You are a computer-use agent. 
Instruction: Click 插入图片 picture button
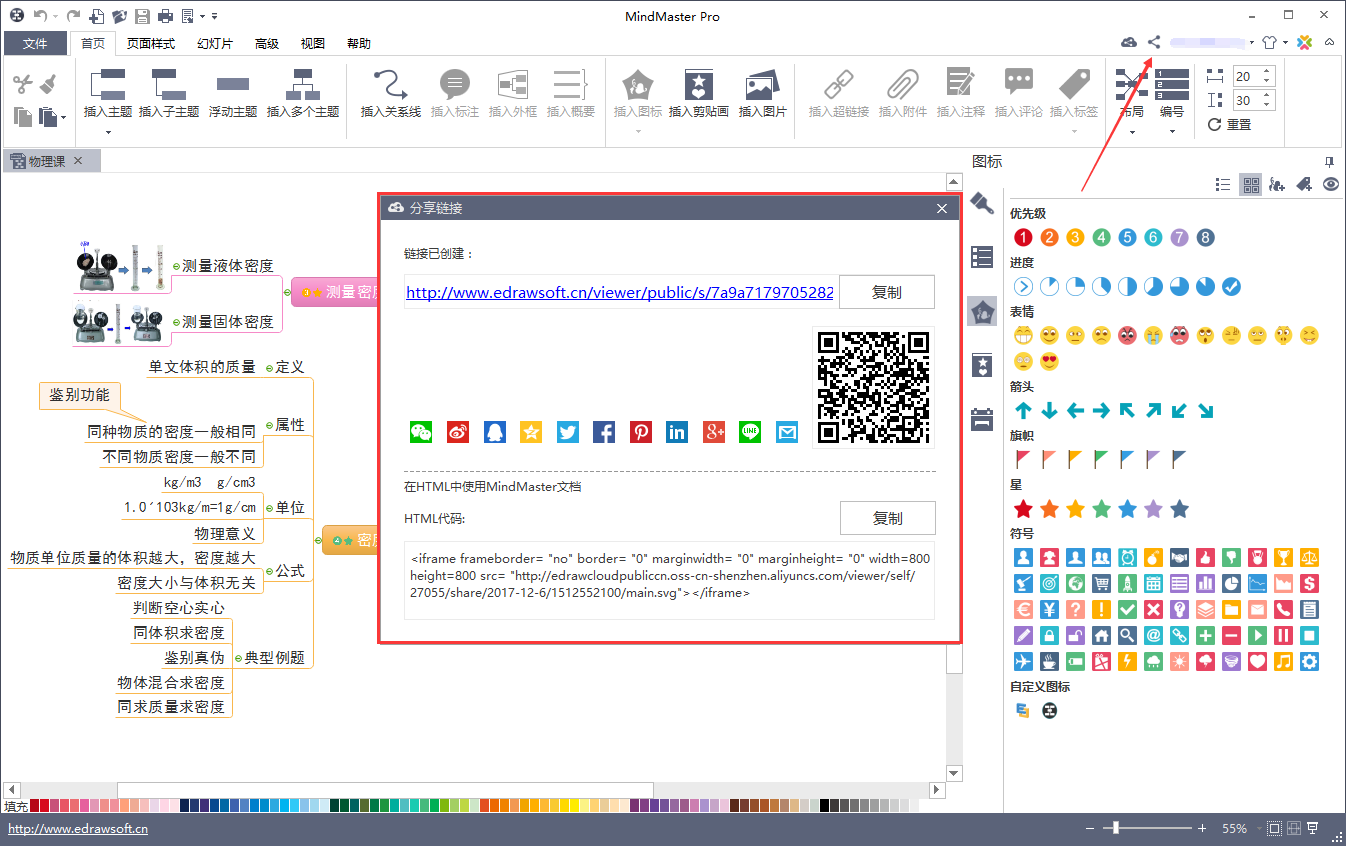pos(762,95)
